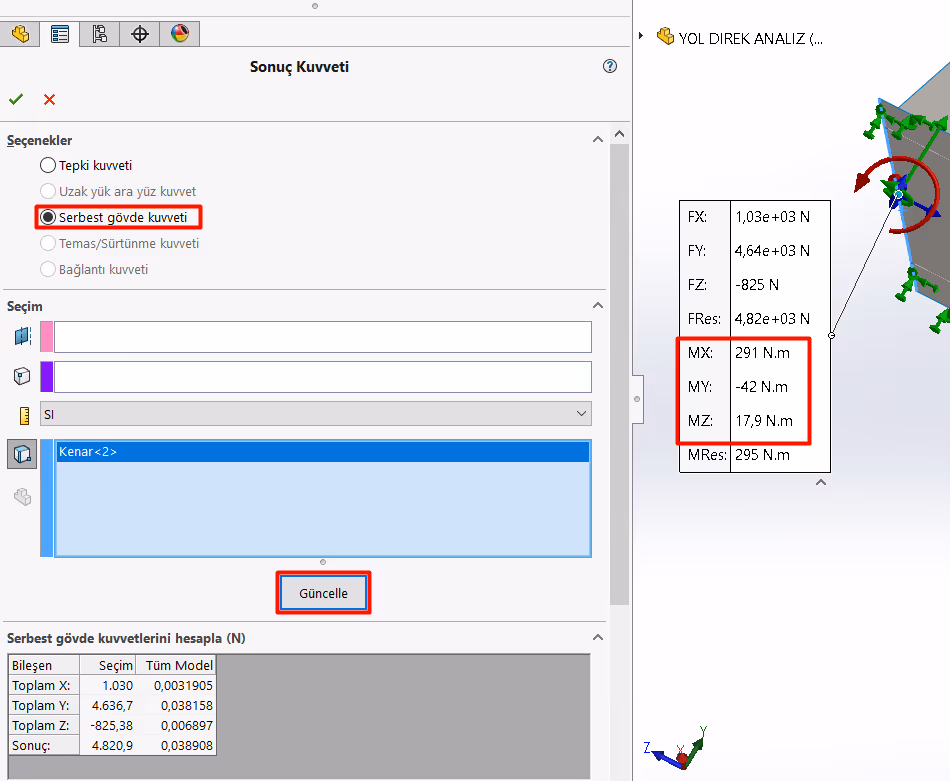
Task: Switch to the PropertyManager tab
Action: [60, 34]
